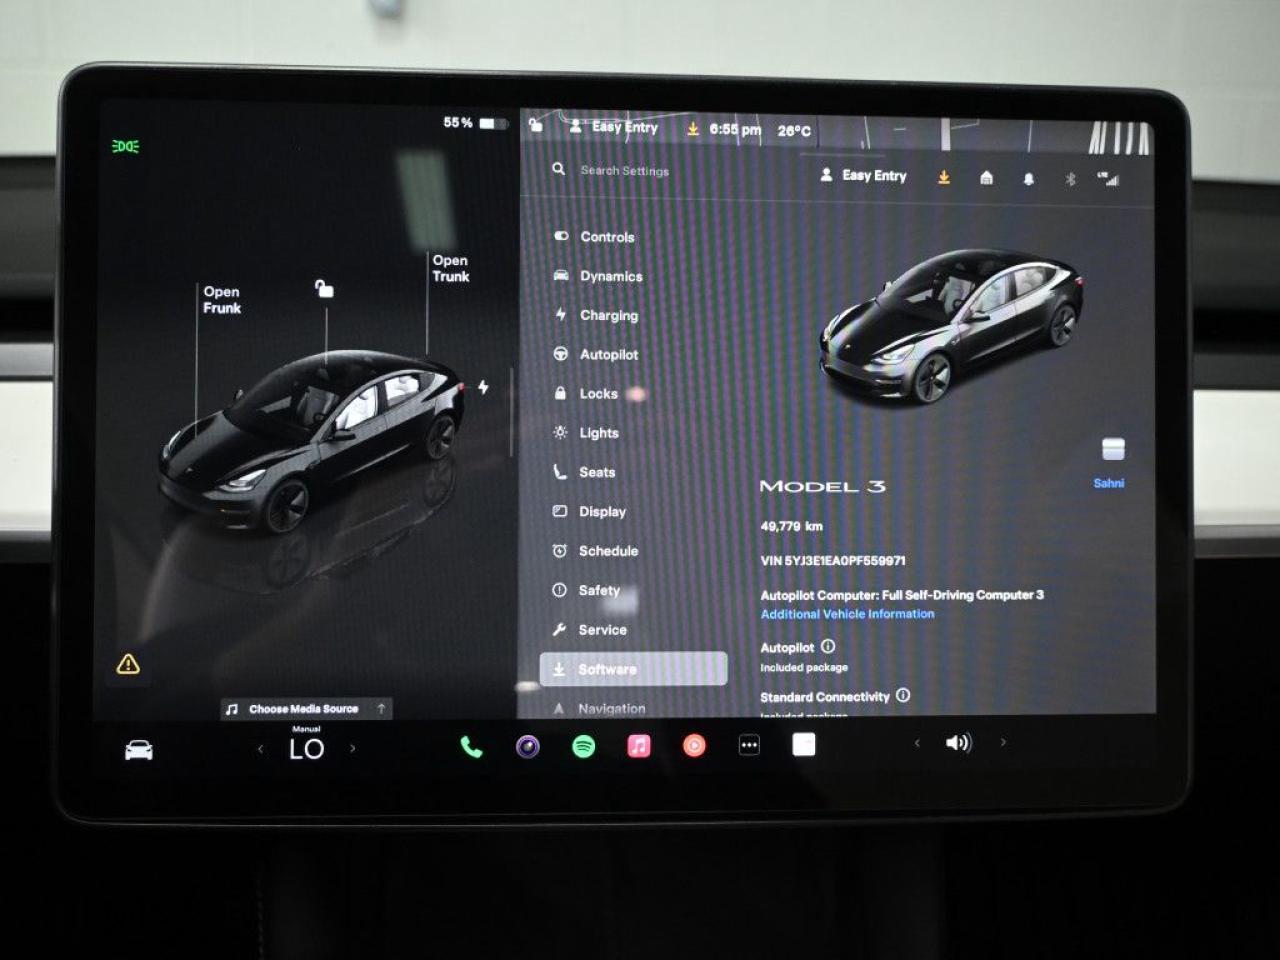The width and height of the screenshot is (1280, 960).
Task: Tap the vehicle name card icon above Sahni
Action: (1113, 448)
